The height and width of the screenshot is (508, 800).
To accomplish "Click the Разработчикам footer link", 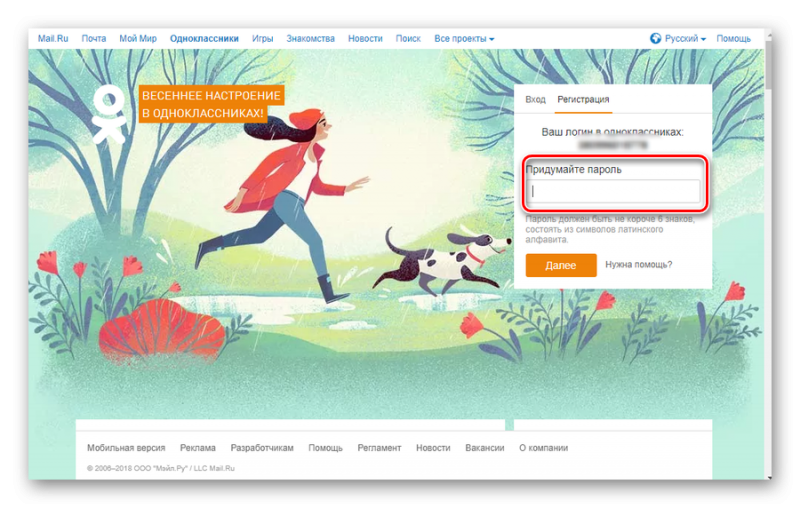I will click(262, 448).
